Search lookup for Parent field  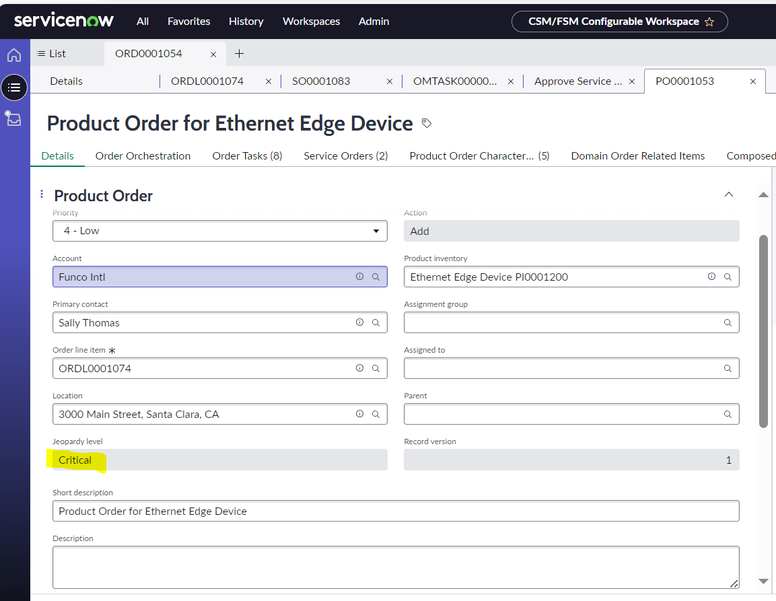(x=728, y=414)
